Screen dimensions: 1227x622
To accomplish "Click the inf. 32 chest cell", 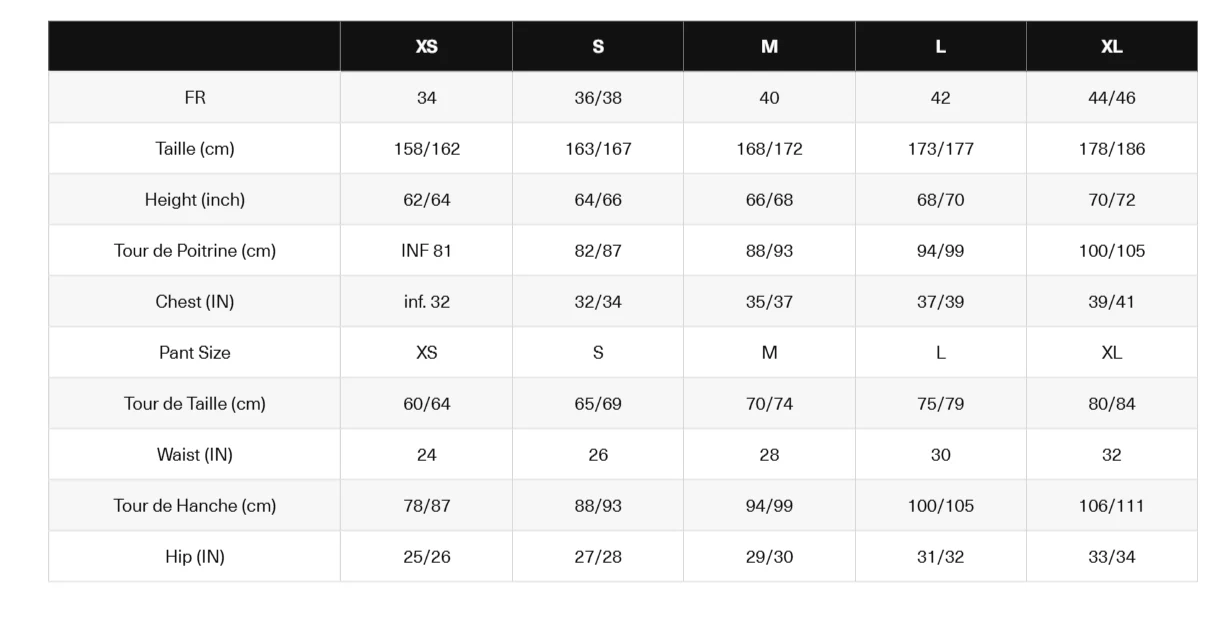I will (426, 302).
